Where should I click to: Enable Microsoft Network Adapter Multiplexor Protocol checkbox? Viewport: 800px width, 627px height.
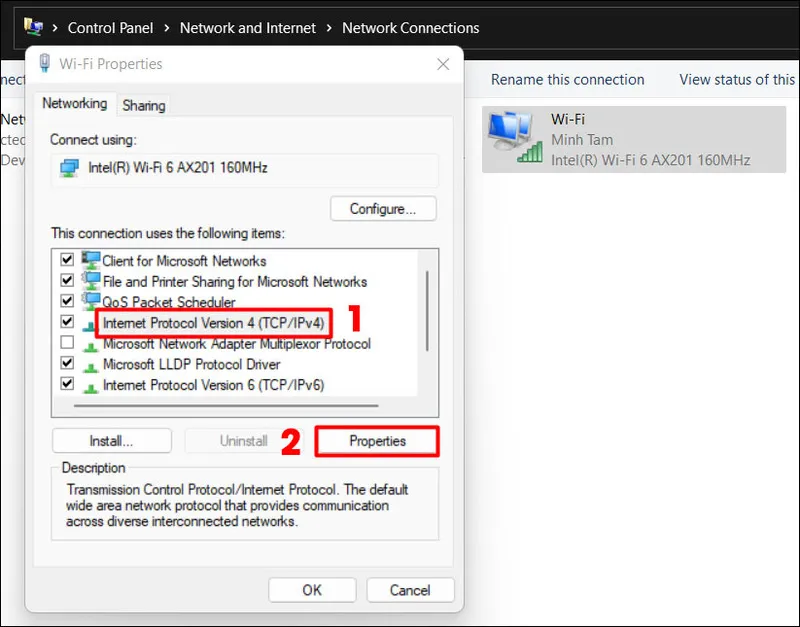tap(67, 343)
